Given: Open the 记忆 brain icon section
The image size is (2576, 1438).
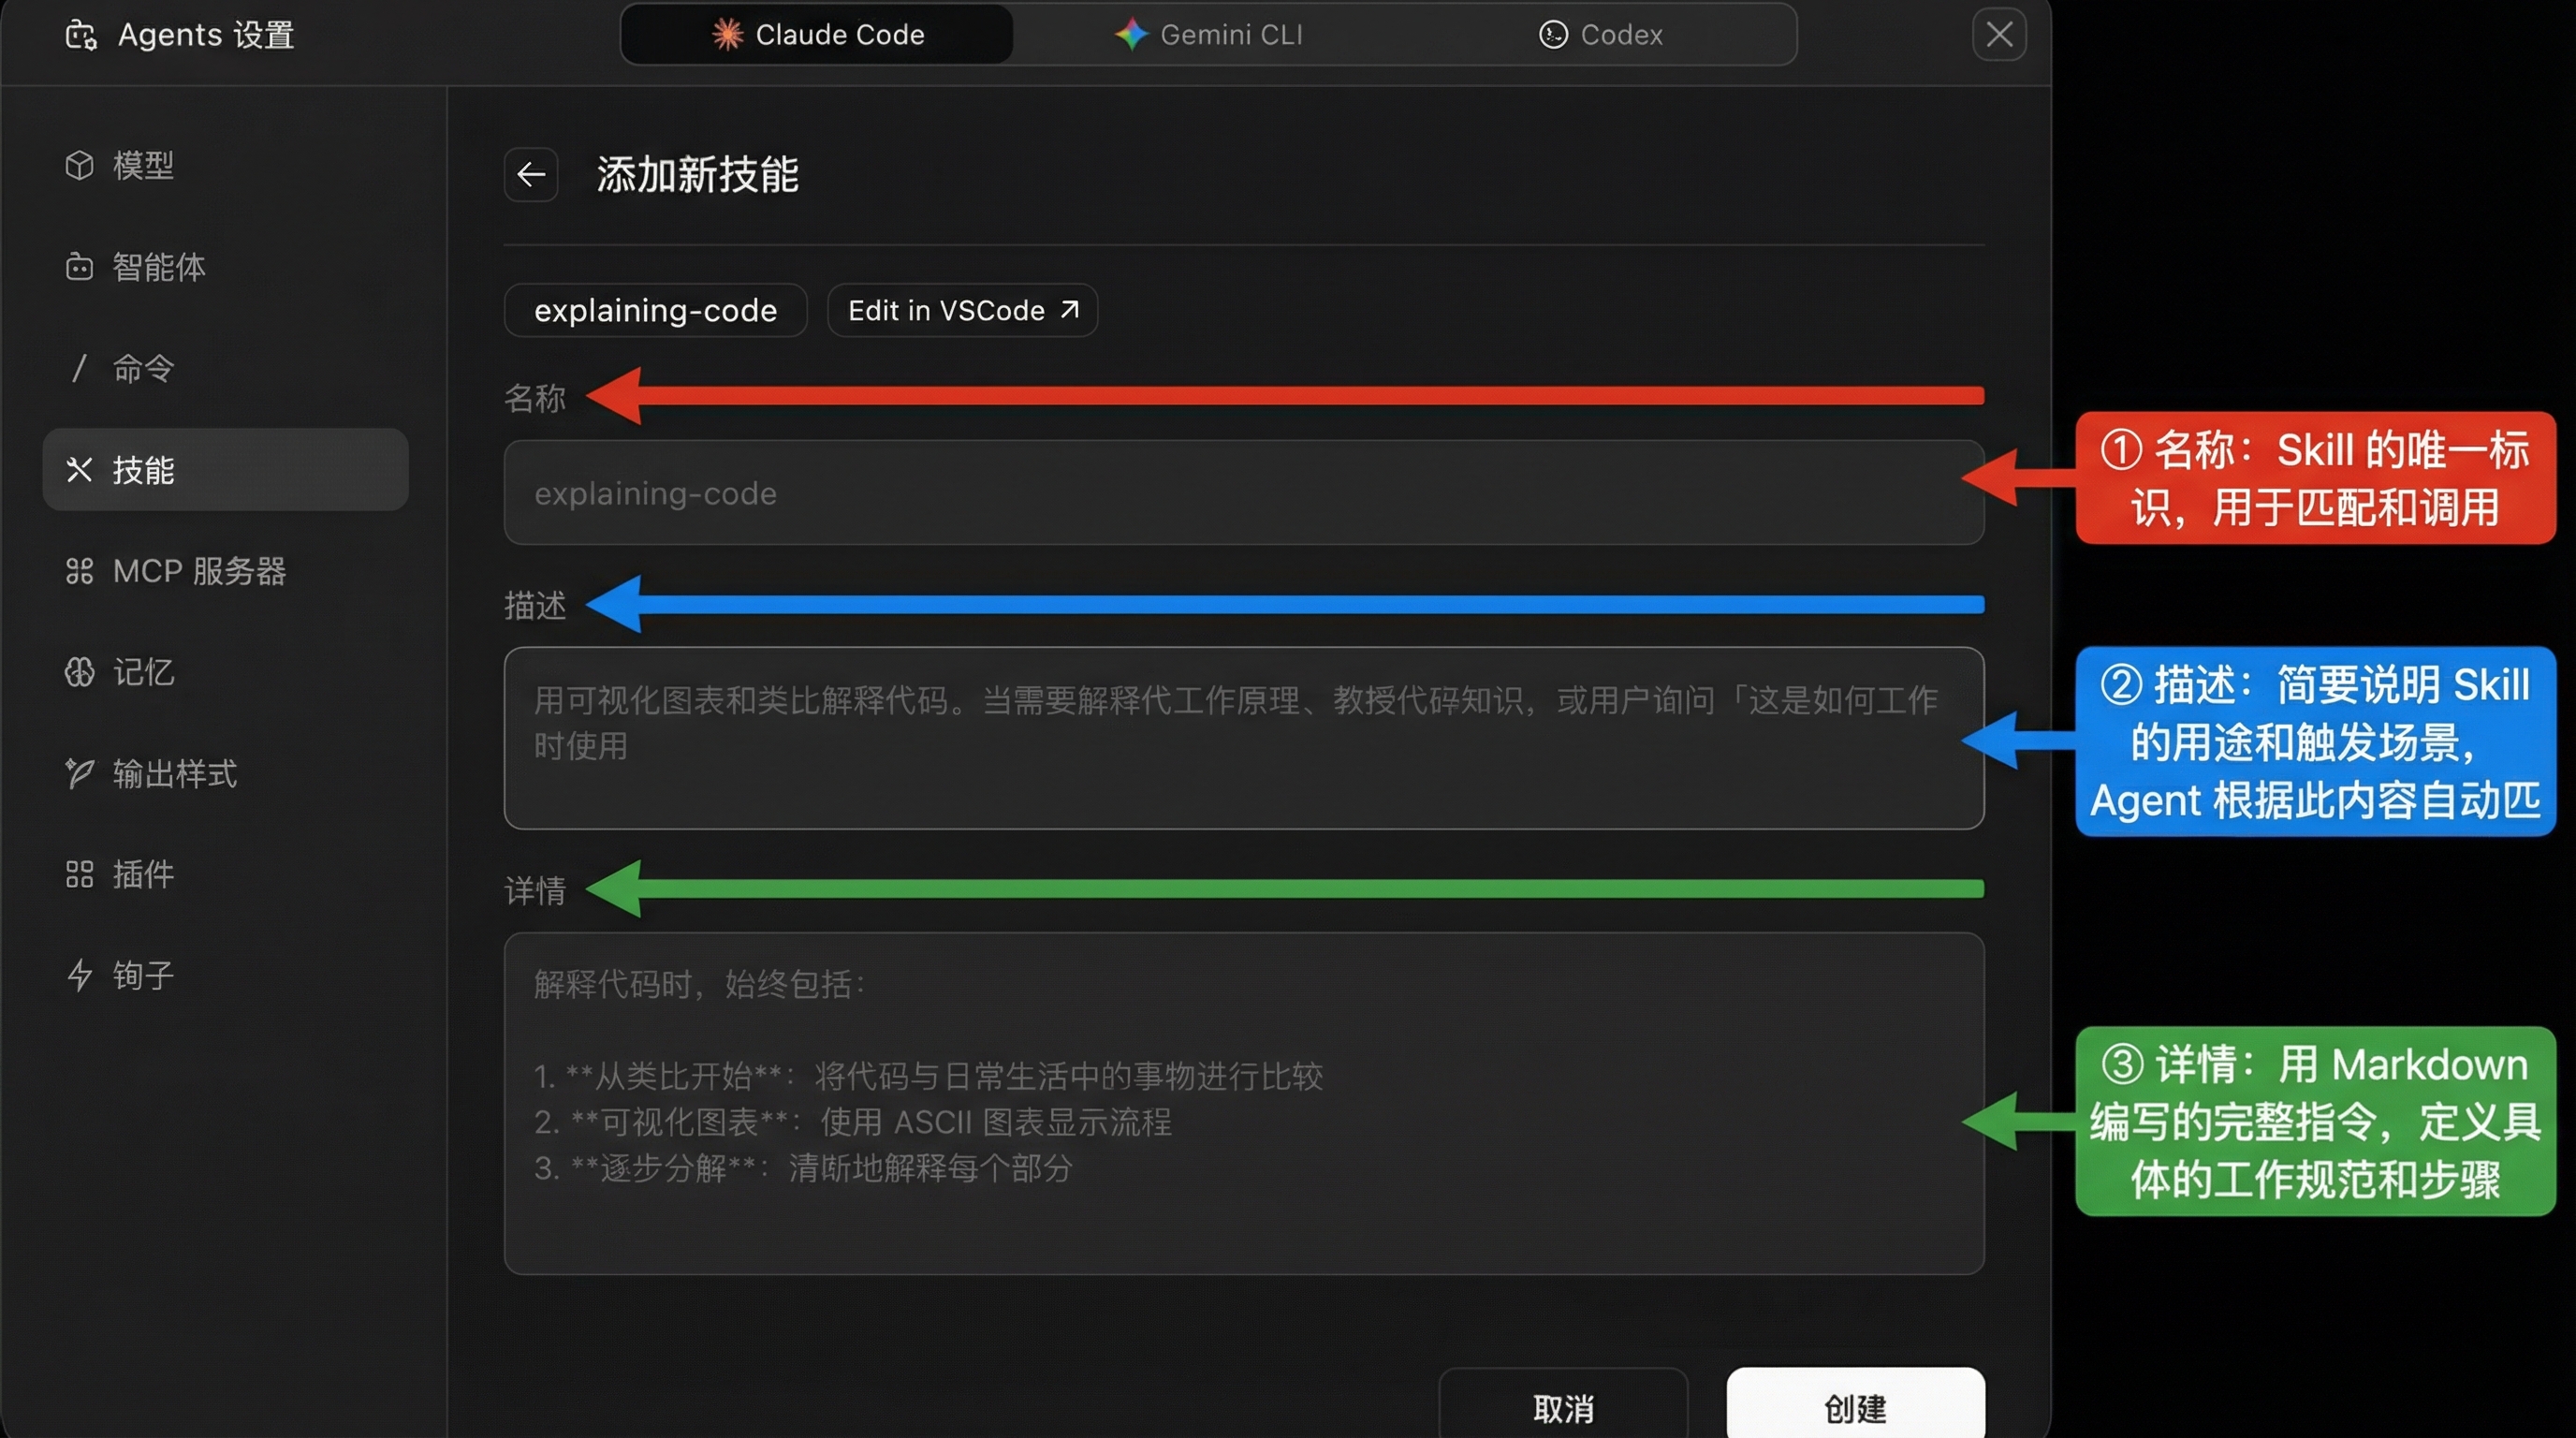Looking at the screenshot, I should pos(79,672).
